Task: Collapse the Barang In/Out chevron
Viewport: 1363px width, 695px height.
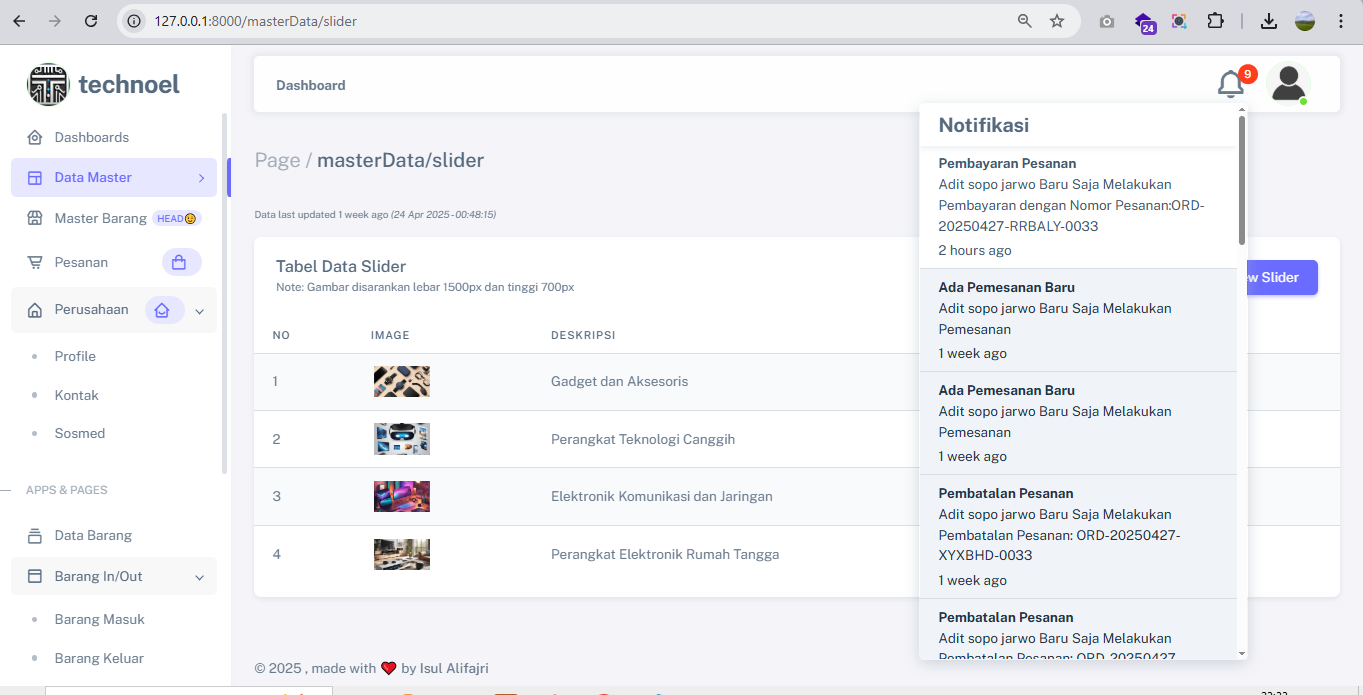Action: (199, 577)
